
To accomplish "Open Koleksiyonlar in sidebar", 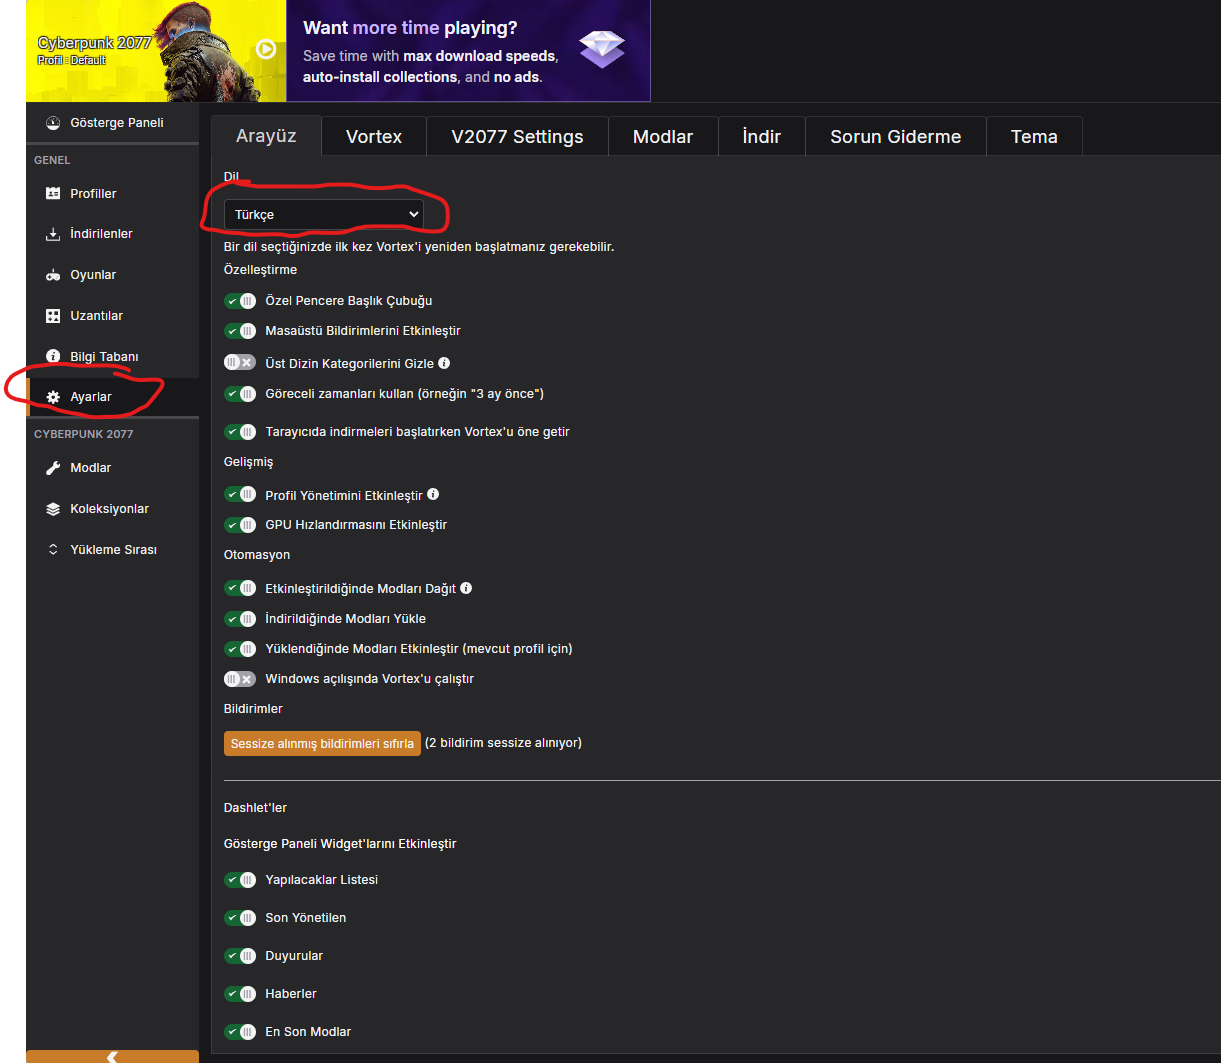I will (x=112, y=509).
